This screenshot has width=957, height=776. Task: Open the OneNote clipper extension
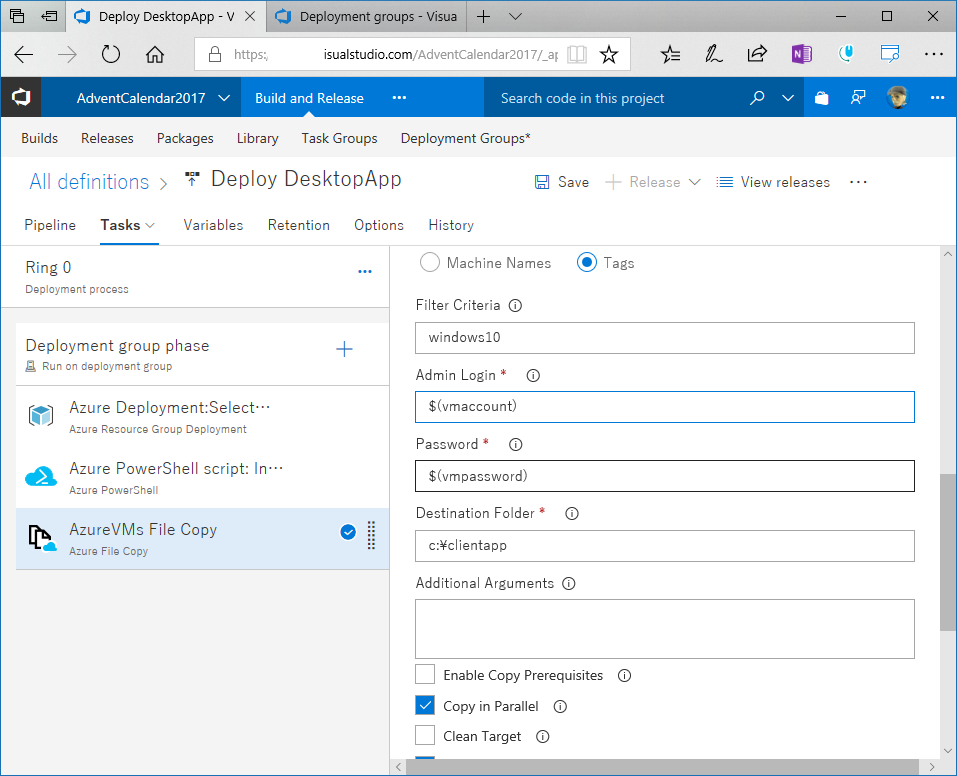[801, 54]
